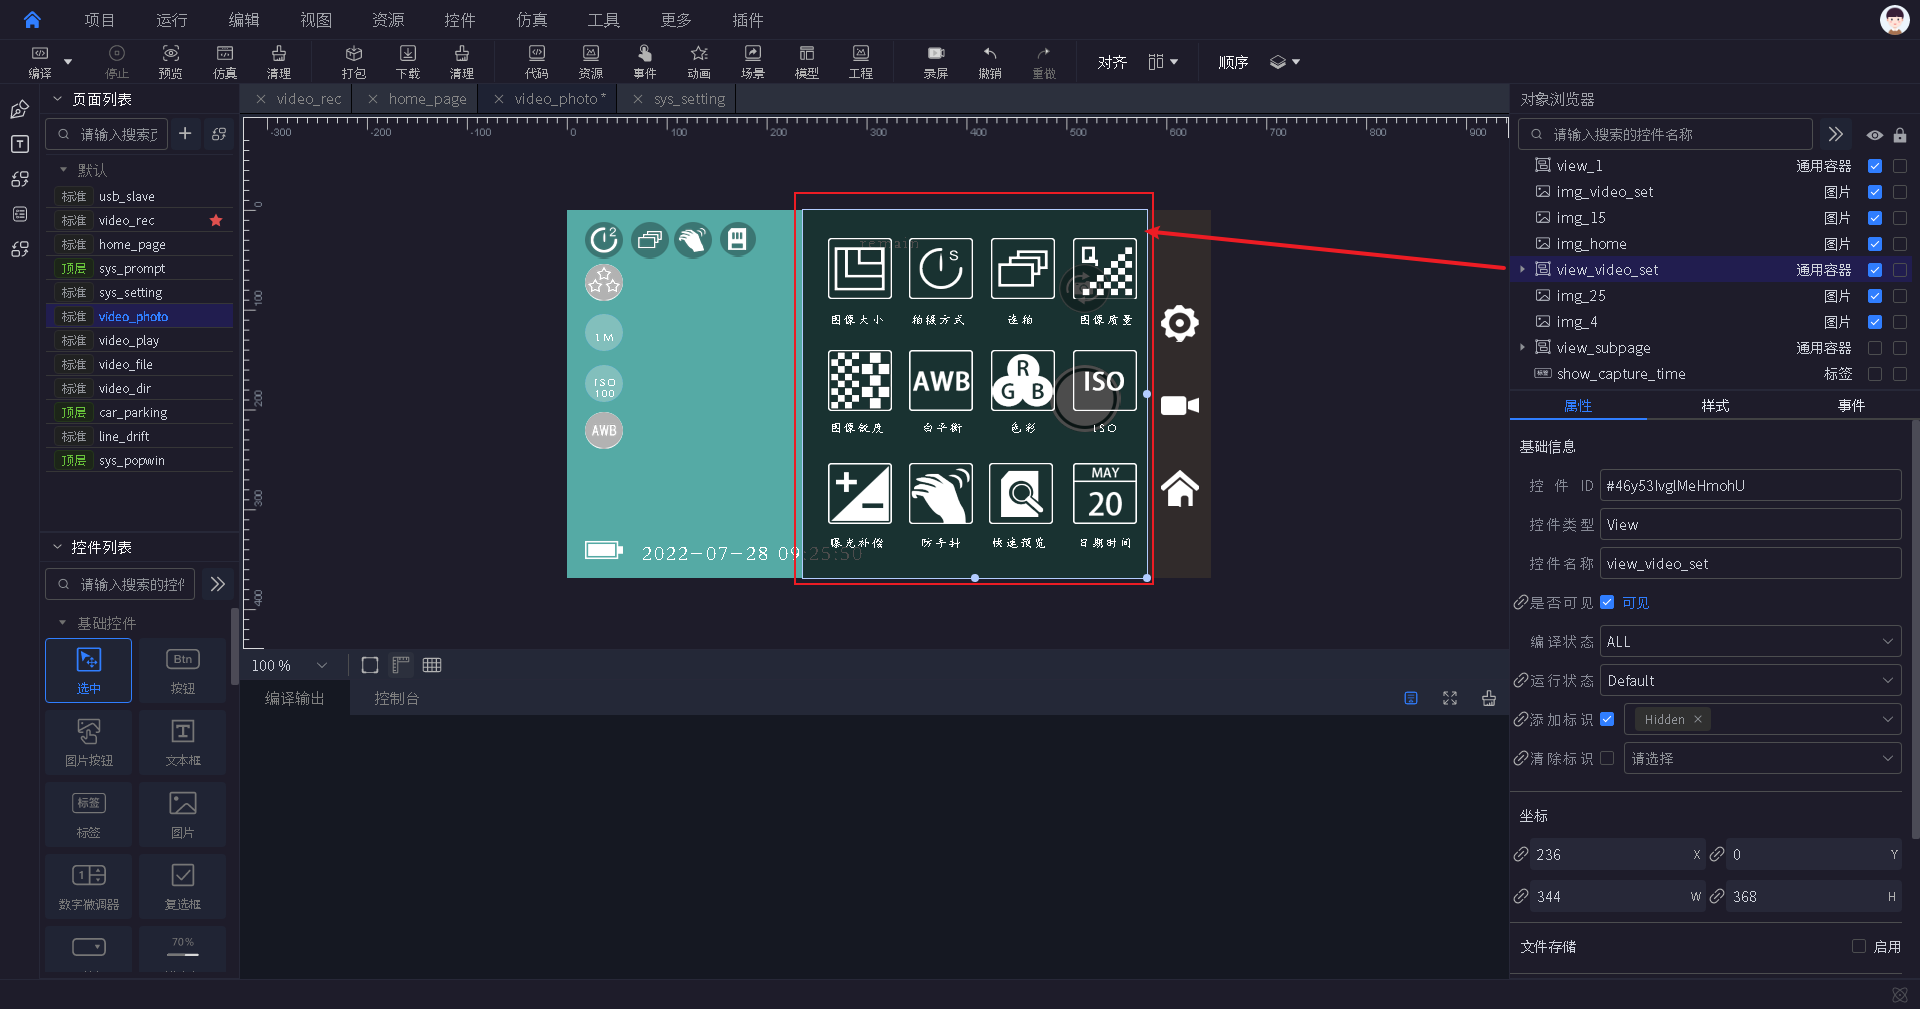This screenshot has height=1009, width=1920.
Task: Open the 动画 animation toolbar icon
Action: 699,62
